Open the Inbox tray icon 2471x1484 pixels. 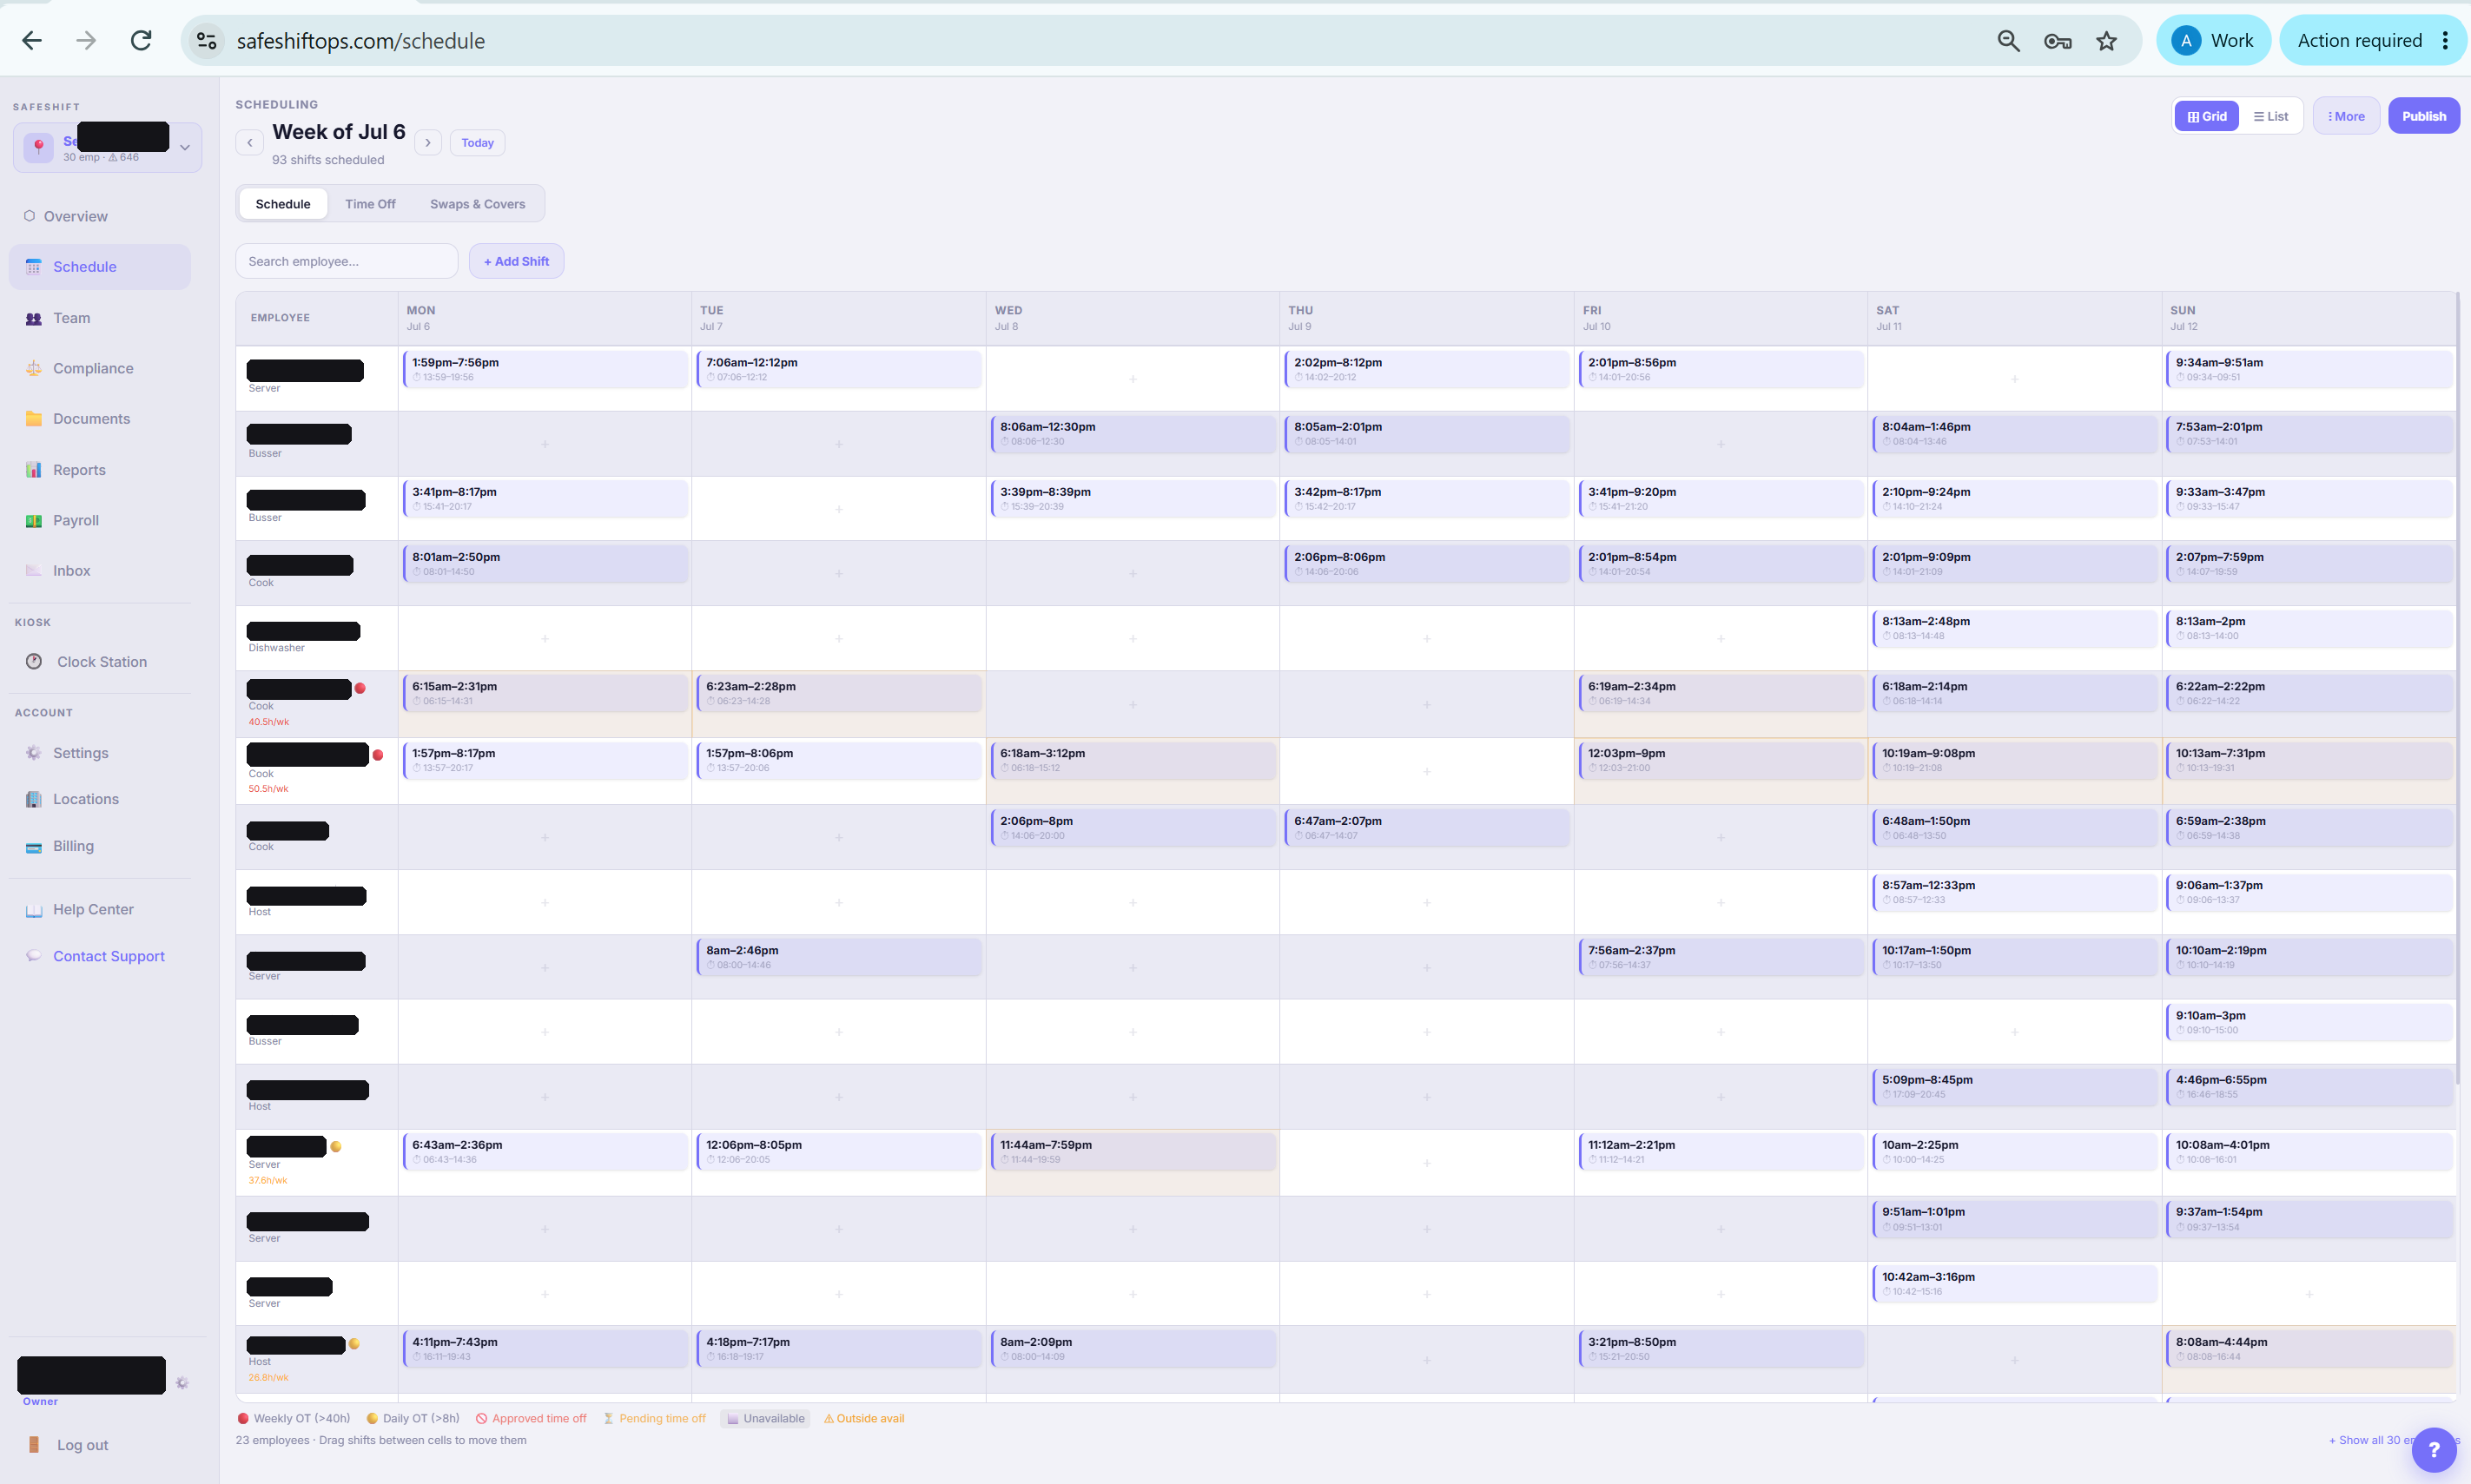coord(33,571)
